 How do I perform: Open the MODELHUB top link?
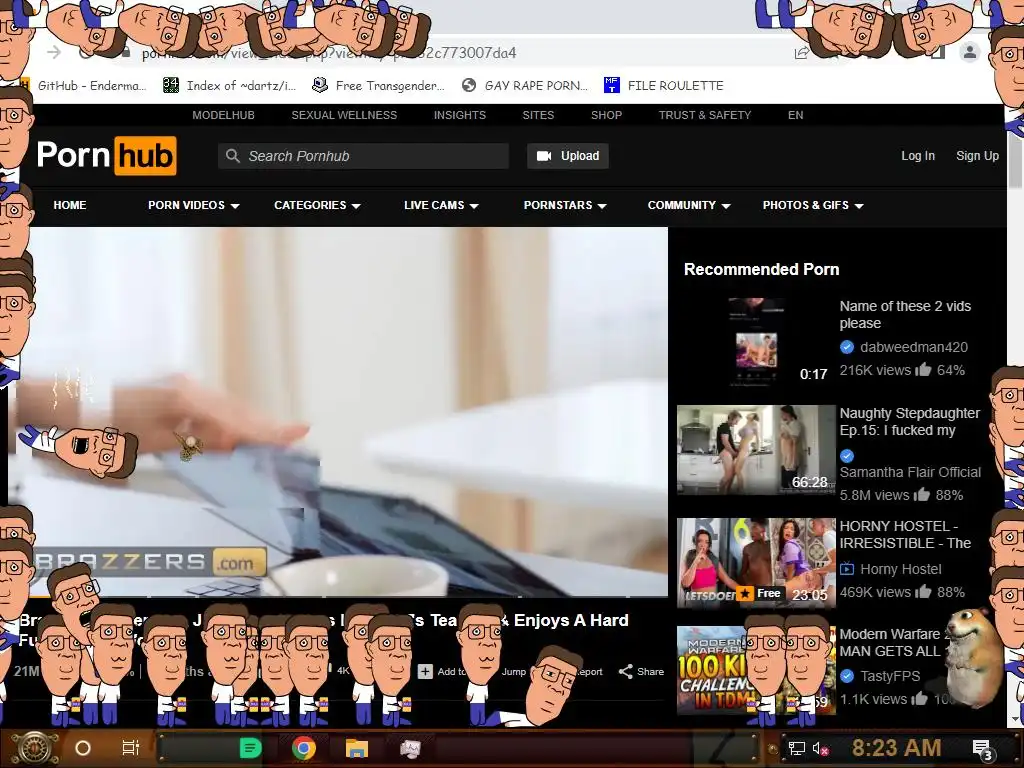coord(223,115)
